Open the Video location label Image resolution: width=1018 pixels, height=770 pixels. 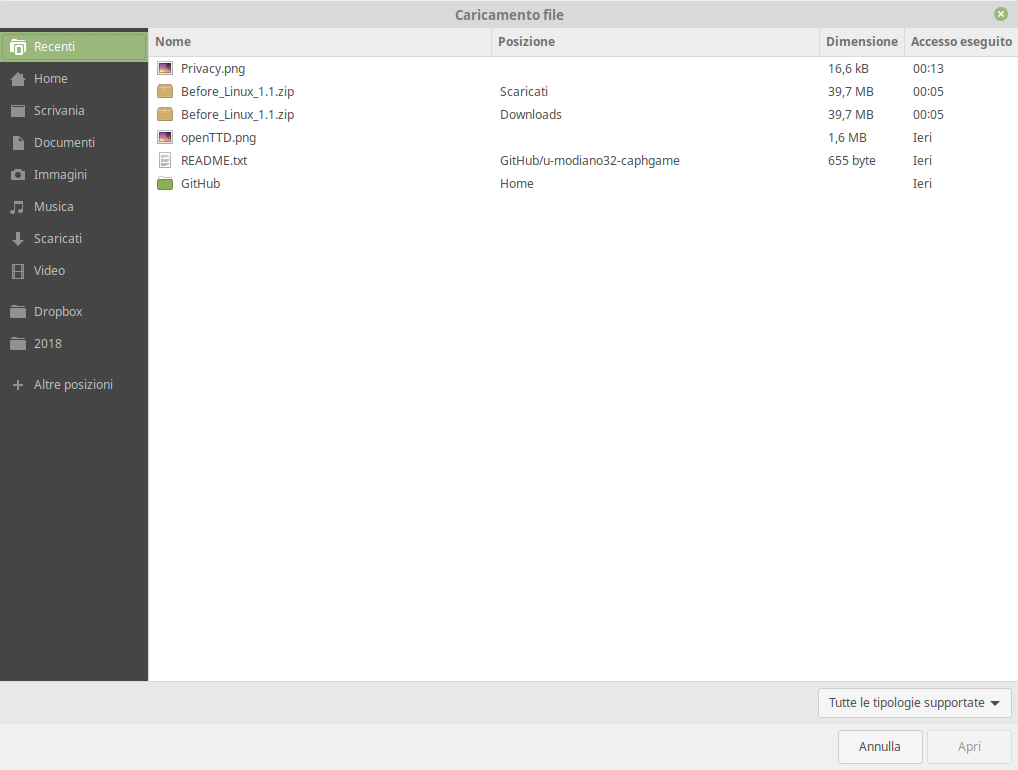pos(49,270)
